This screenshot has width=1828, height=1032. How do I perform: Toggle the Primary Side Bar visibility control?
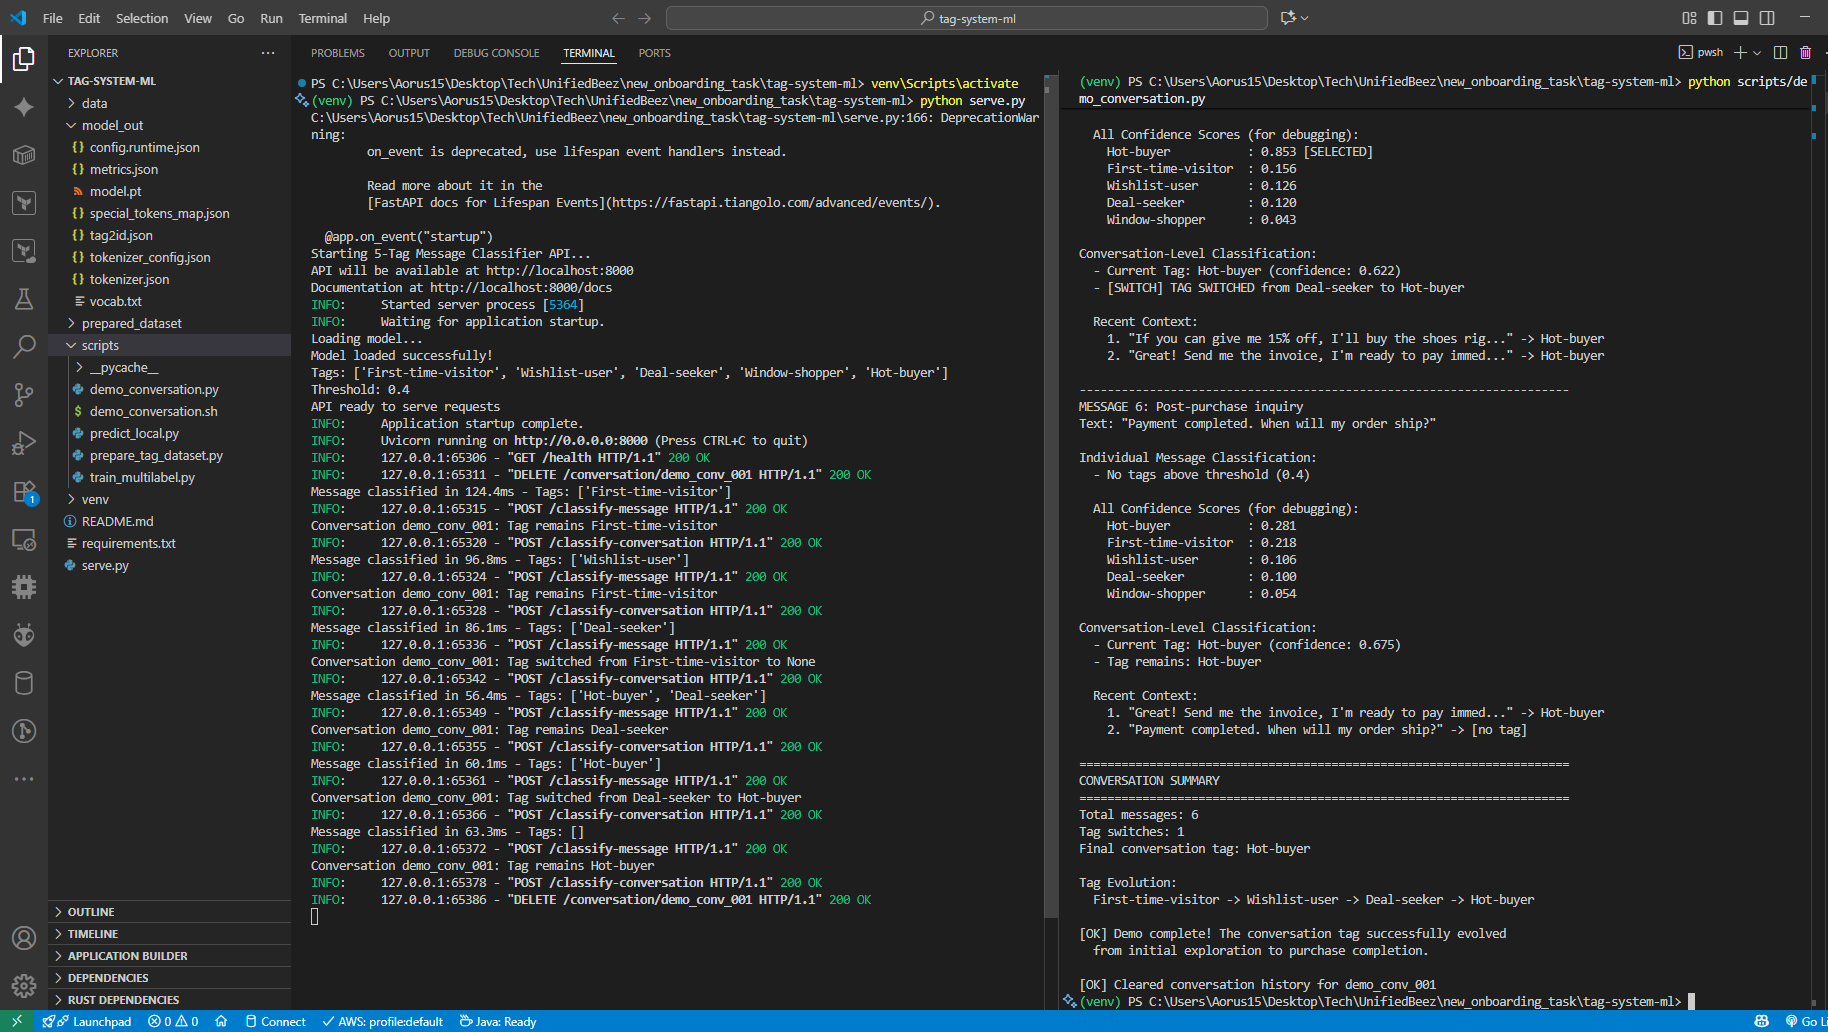click(1714, 18)
